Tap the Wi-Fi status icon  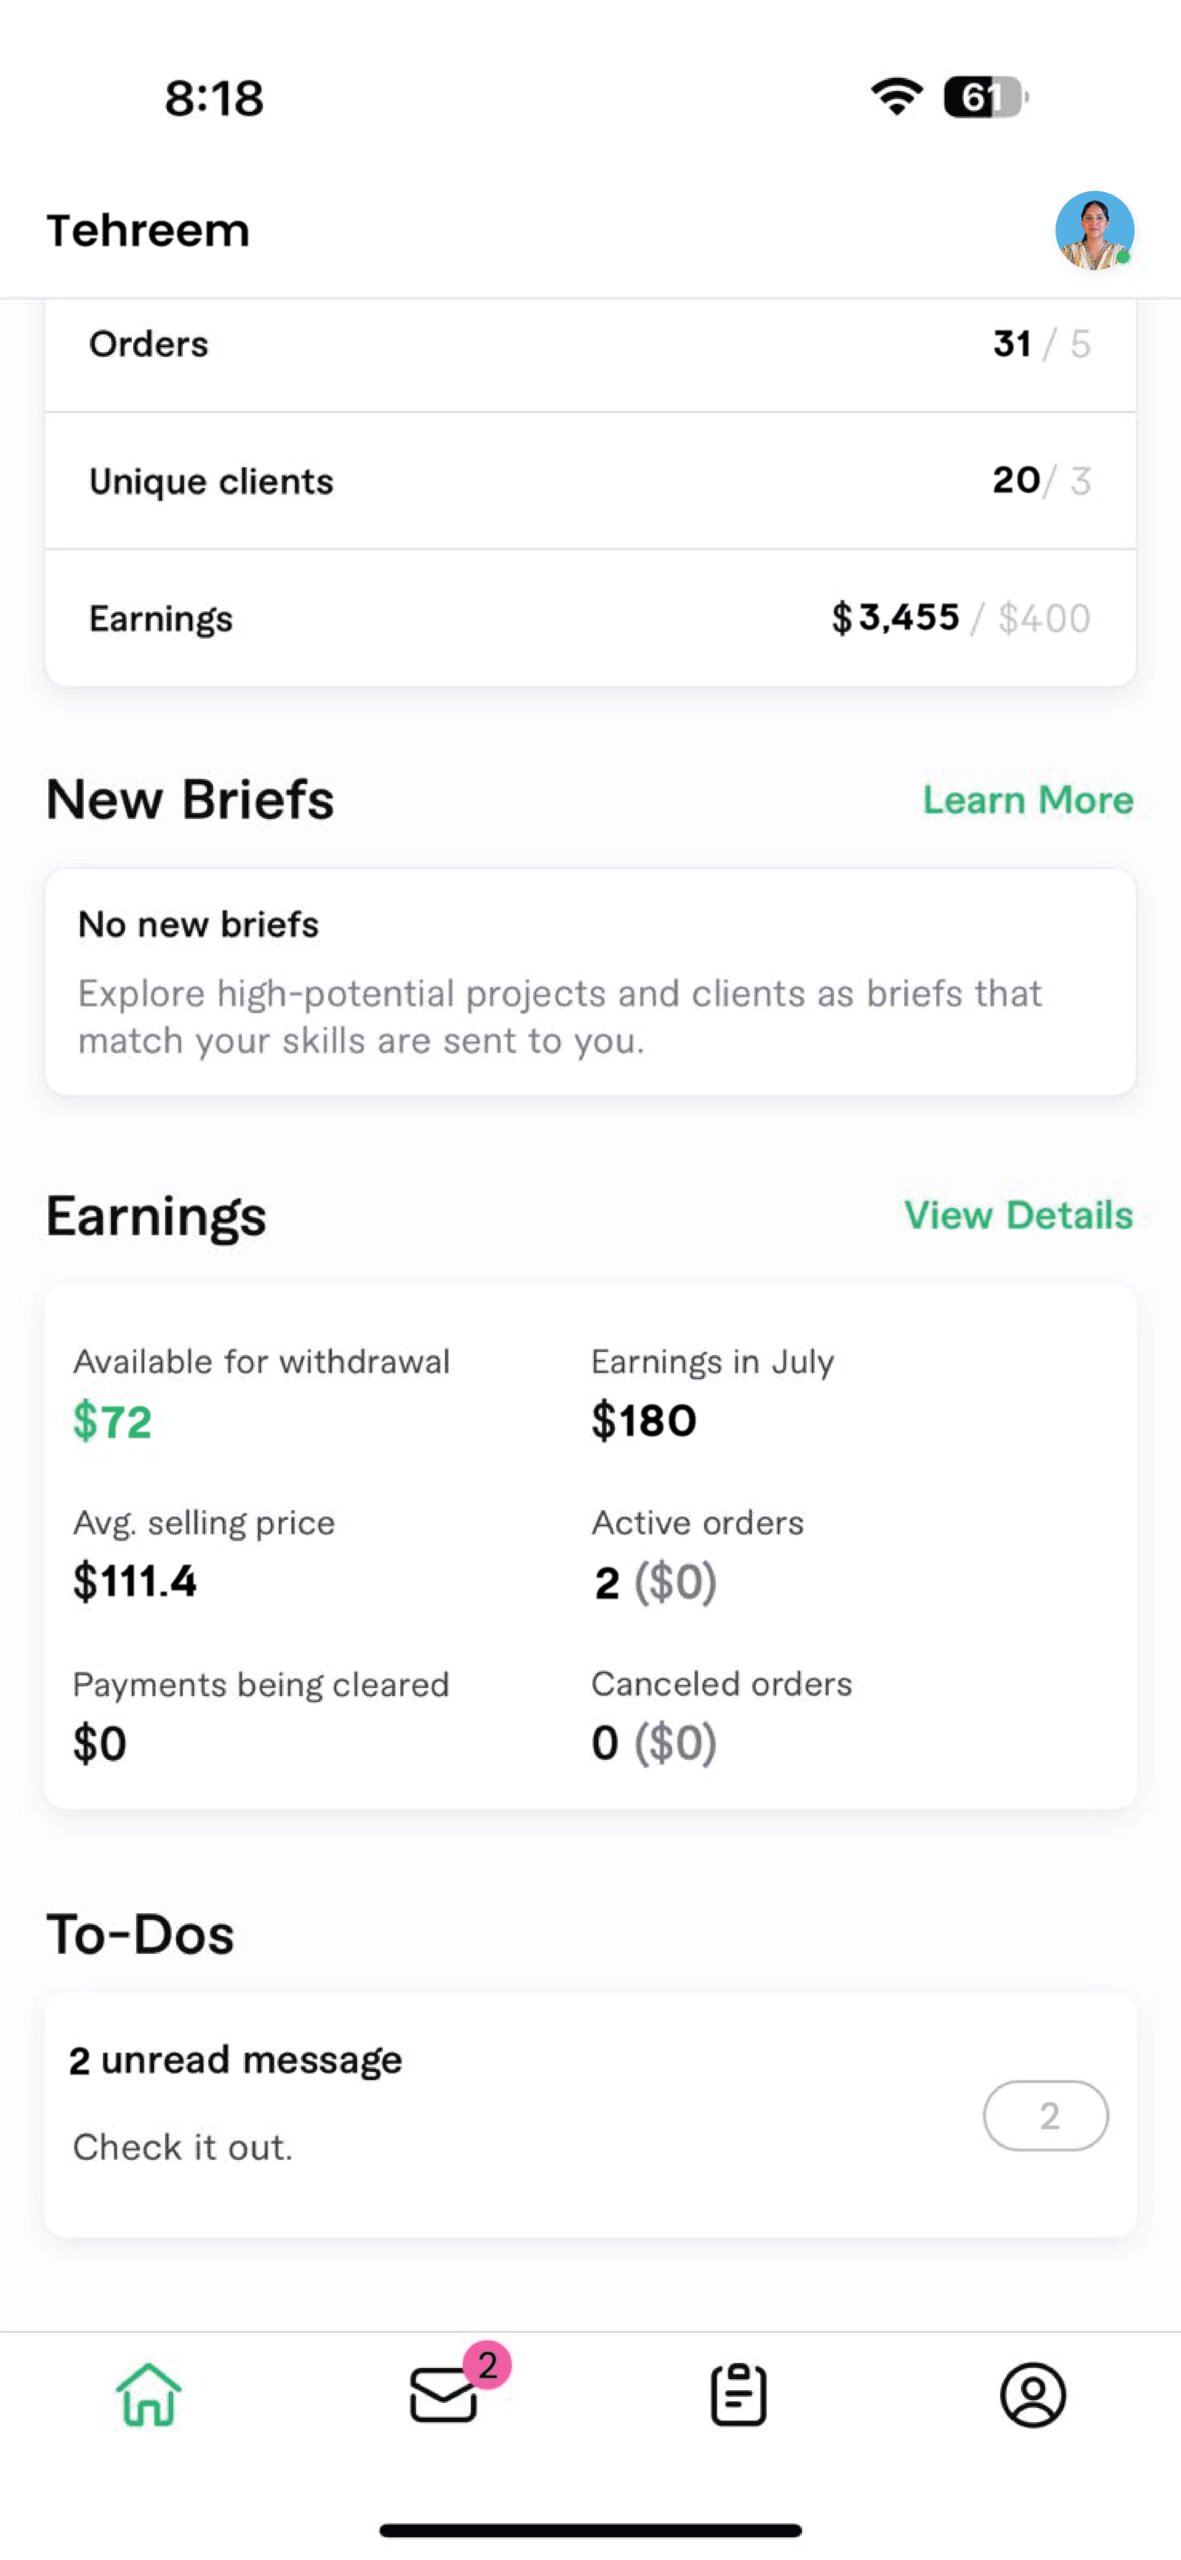click(x=896, y=97)
